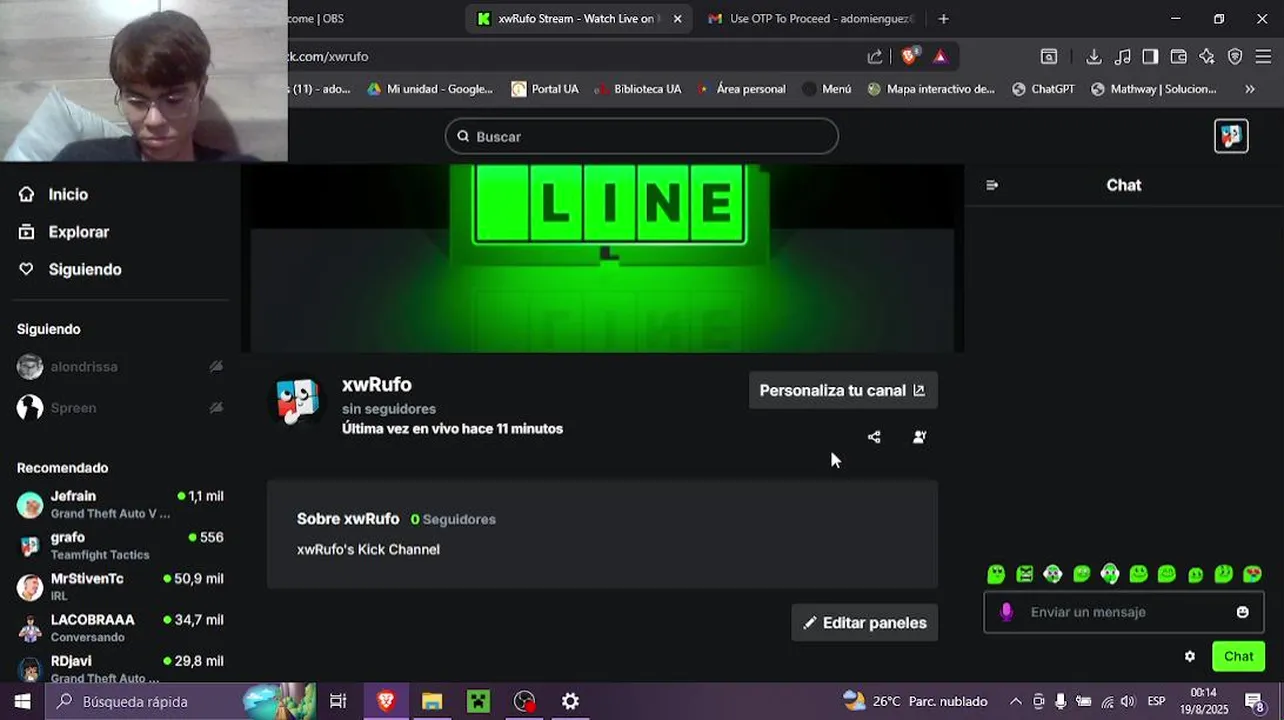
Task: Click the green Chat send button
Action: pos(1239,657)
